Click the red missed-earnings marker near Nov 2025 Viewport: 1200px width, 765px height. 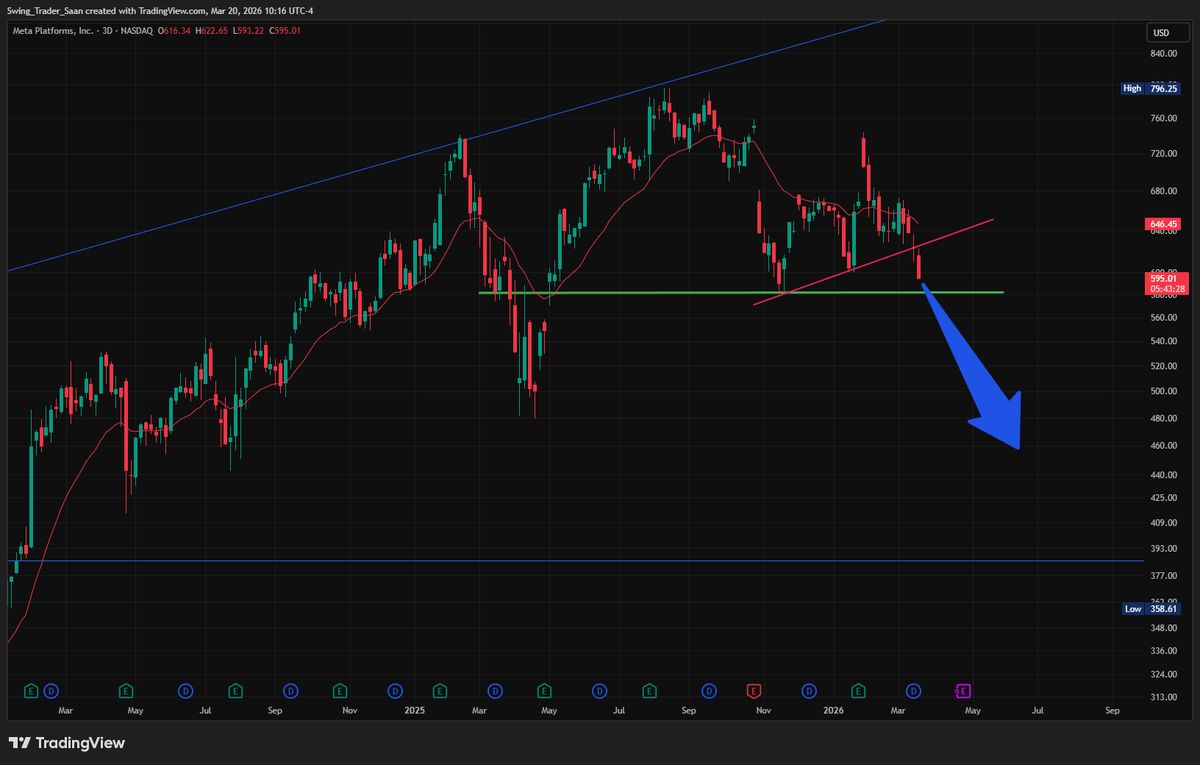pos(755,690)
